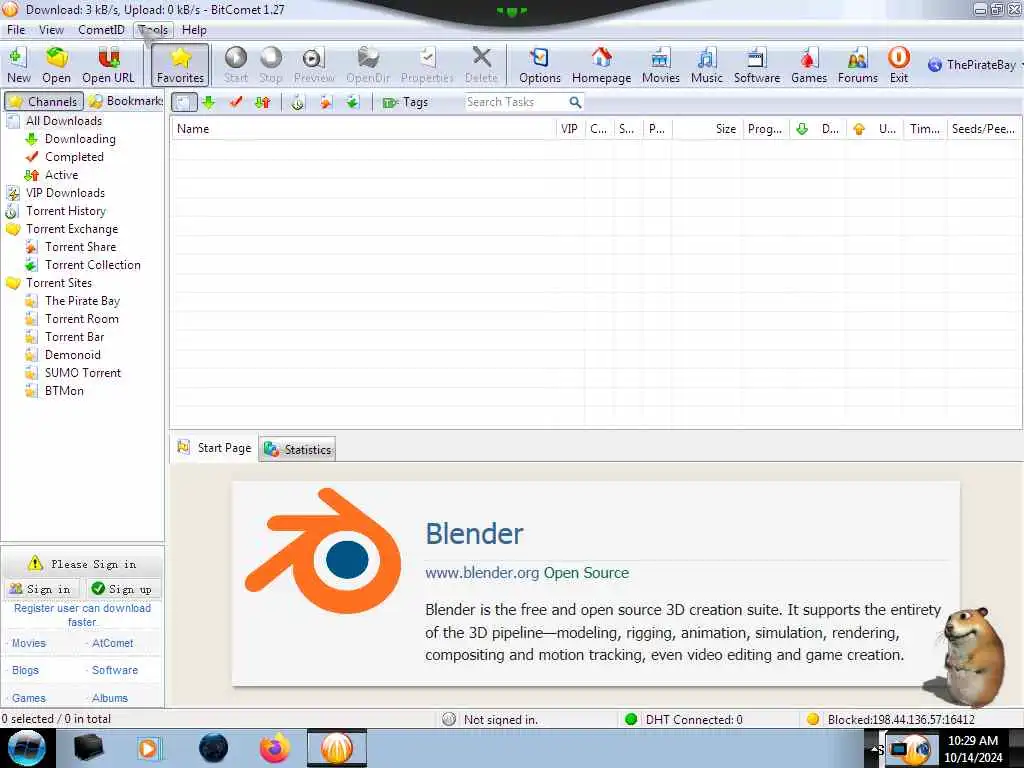Click the New task toolbar icon

[18, 65]
